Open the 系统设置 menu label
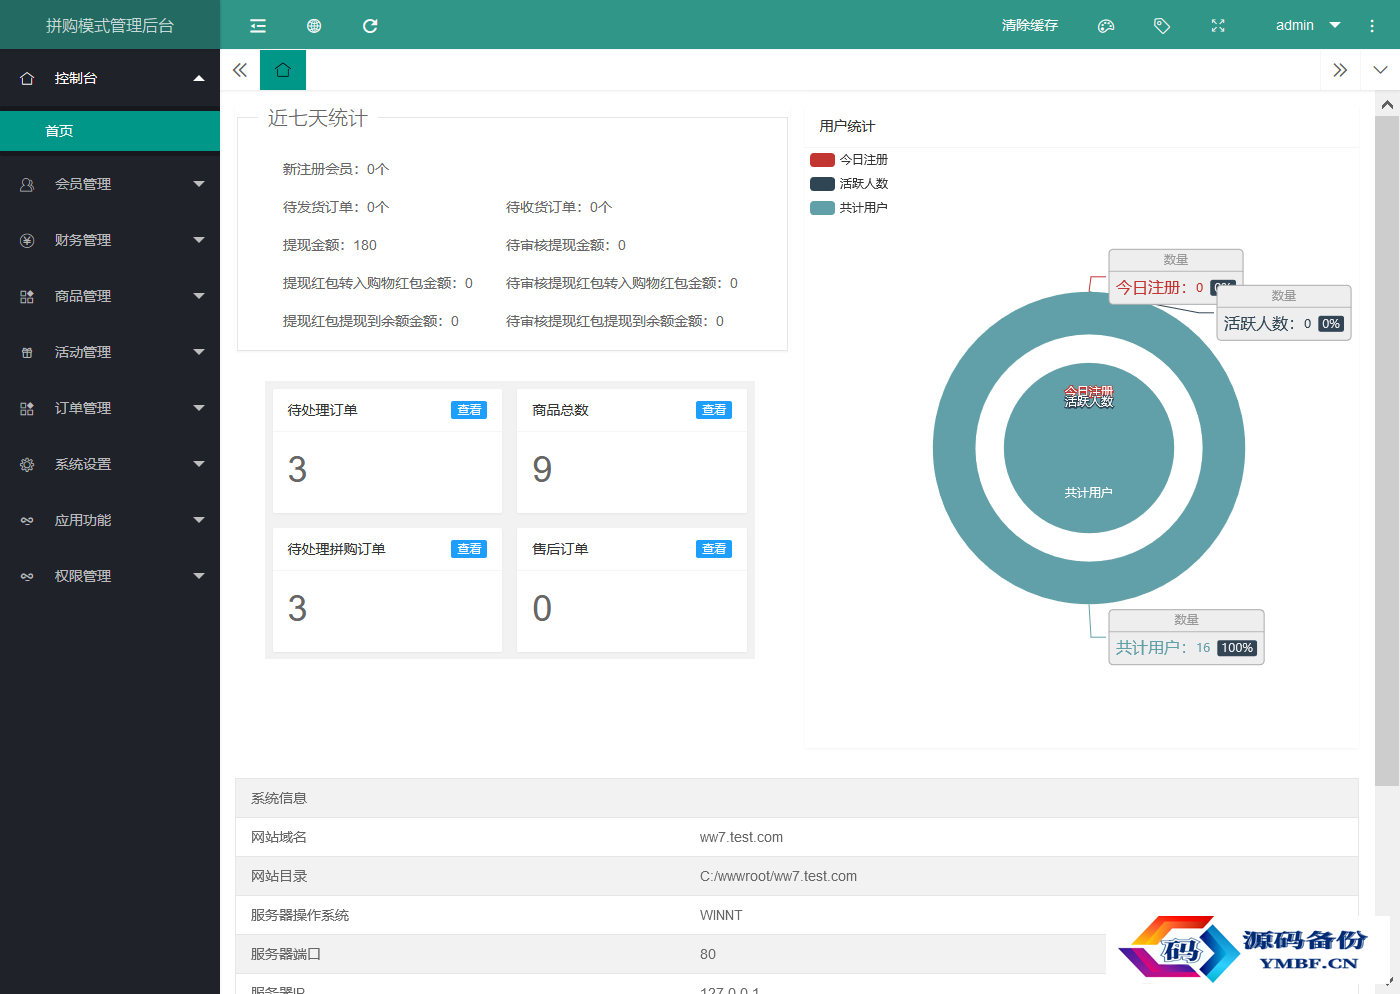1400x994 pixels. (x=83, y=464)
